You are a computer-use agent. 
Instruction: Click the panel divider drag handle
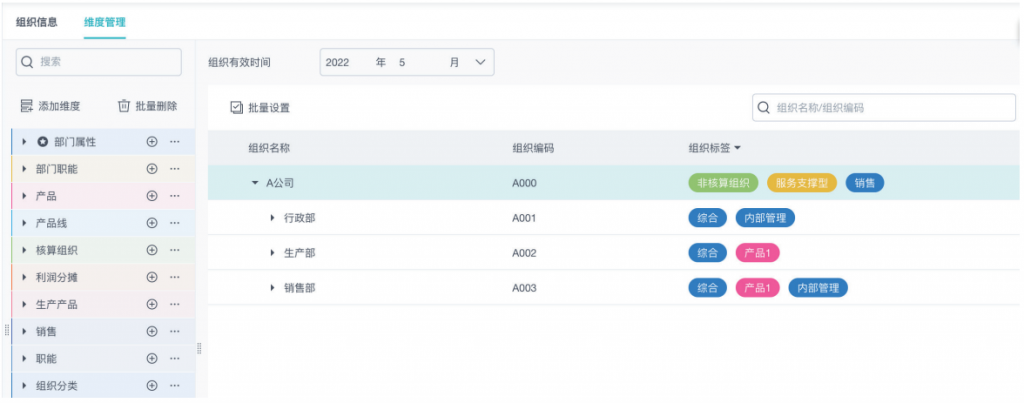point(199,348)
